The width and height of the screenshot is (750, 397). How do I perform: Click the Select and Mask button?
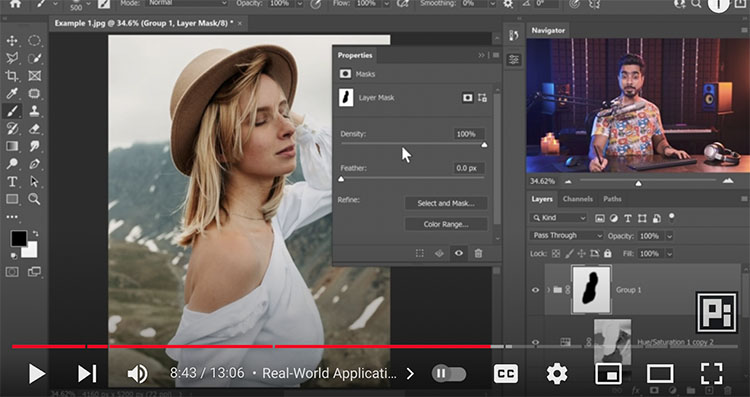pyautogui.click(x=446, y=203)
